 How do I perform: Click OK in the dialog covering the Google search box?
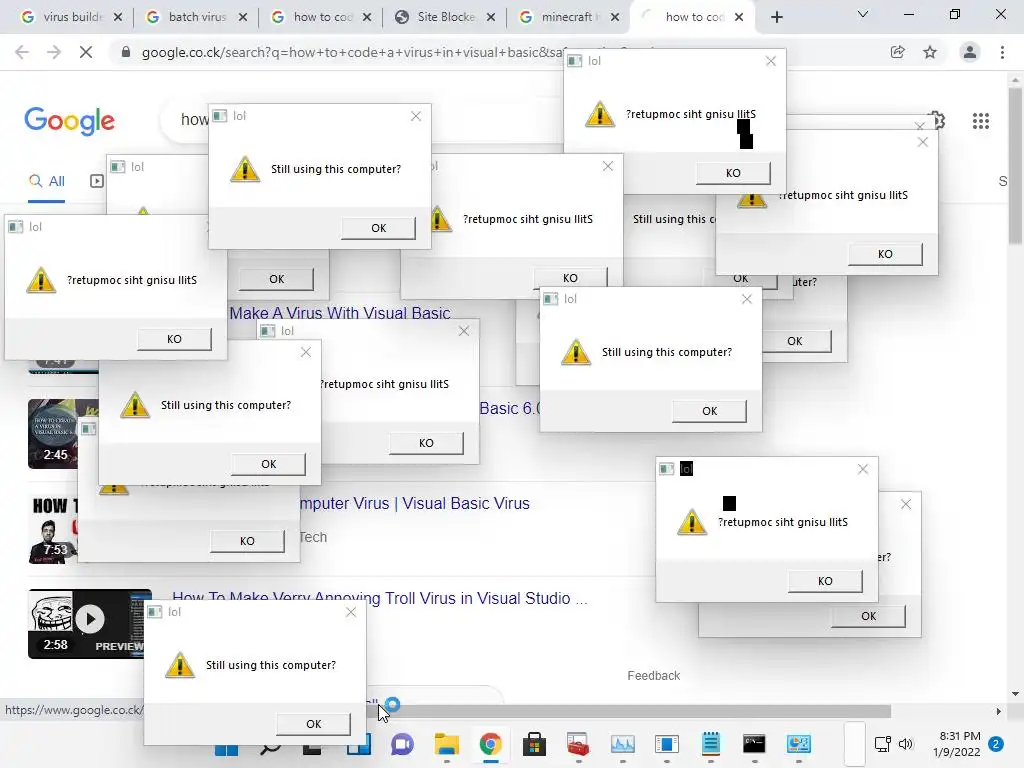378,228
